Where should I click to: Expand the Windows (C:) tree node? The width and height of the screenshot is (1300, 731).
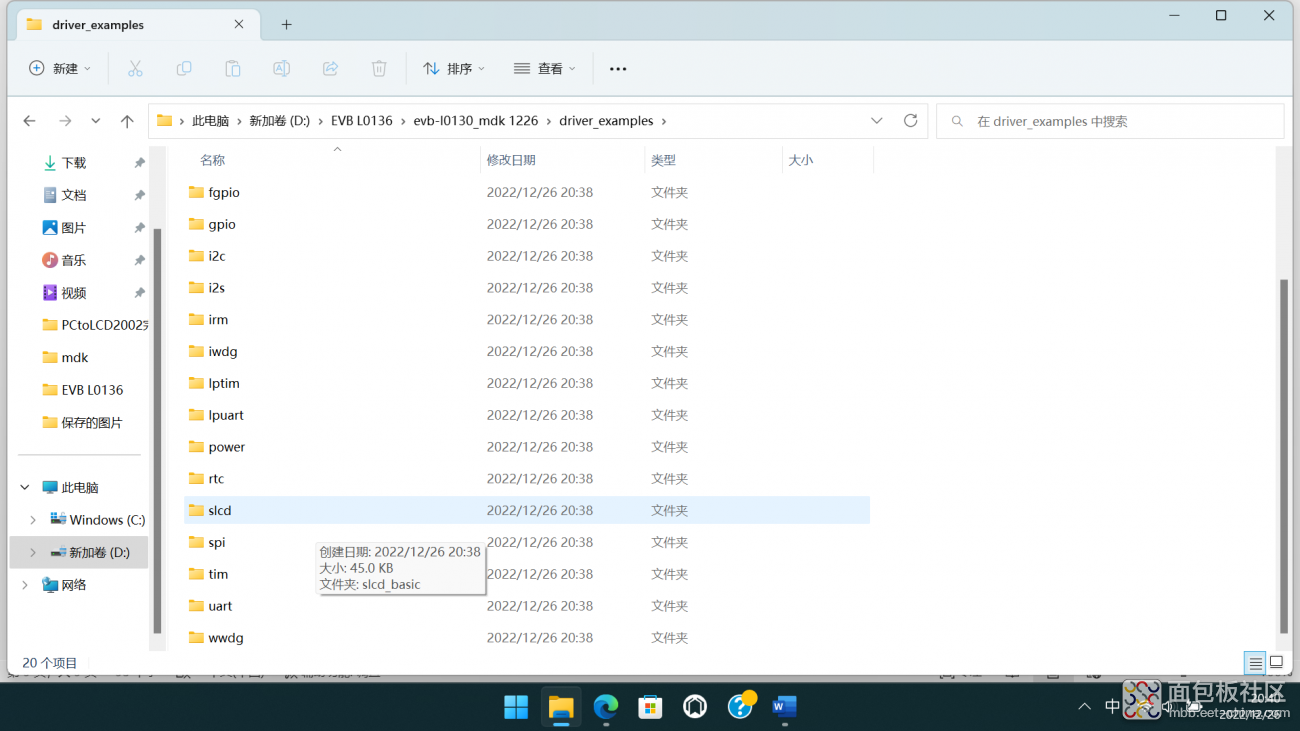[33, 520]
